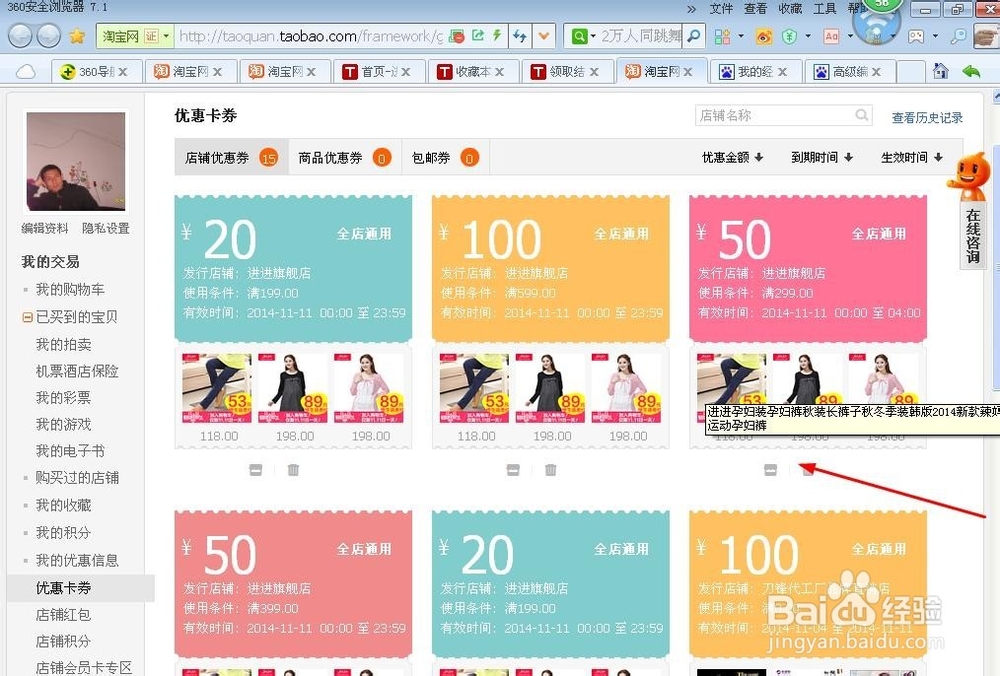Click search magnifier in 店铺名称 field

[862, 115]
